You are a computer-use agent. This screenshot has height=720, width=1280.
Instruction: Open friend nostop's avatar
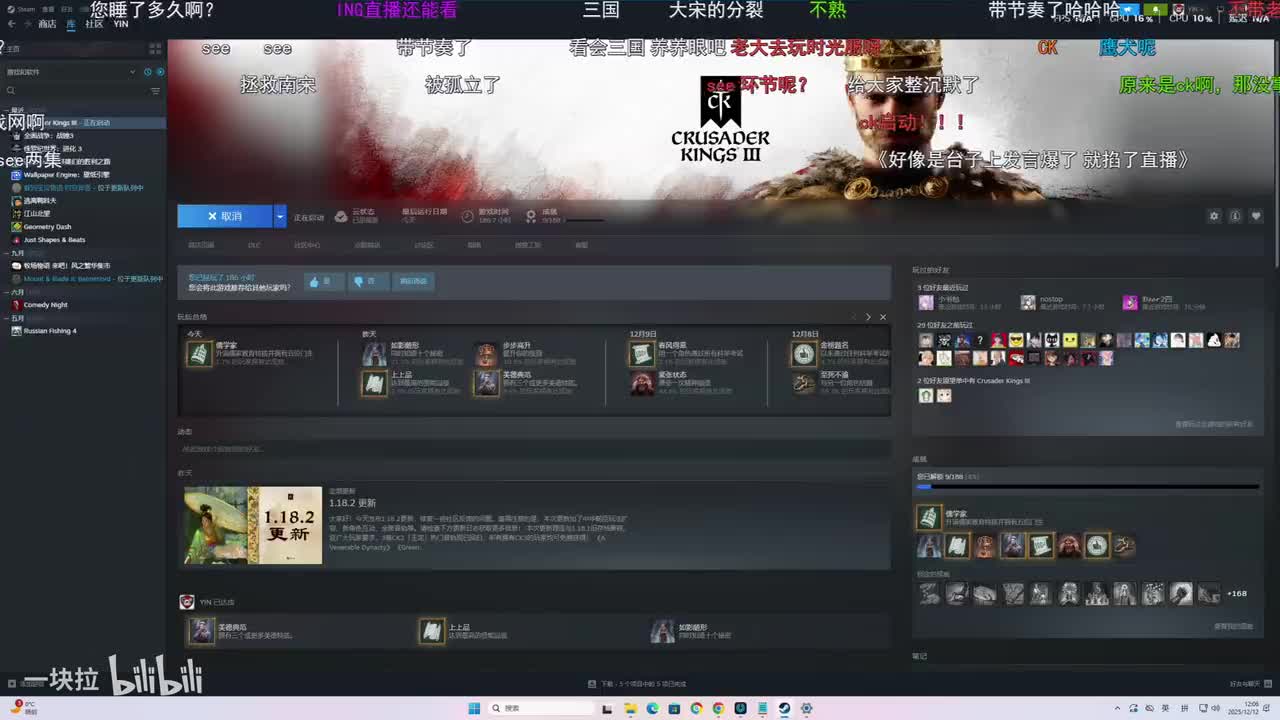(1028, 302)
